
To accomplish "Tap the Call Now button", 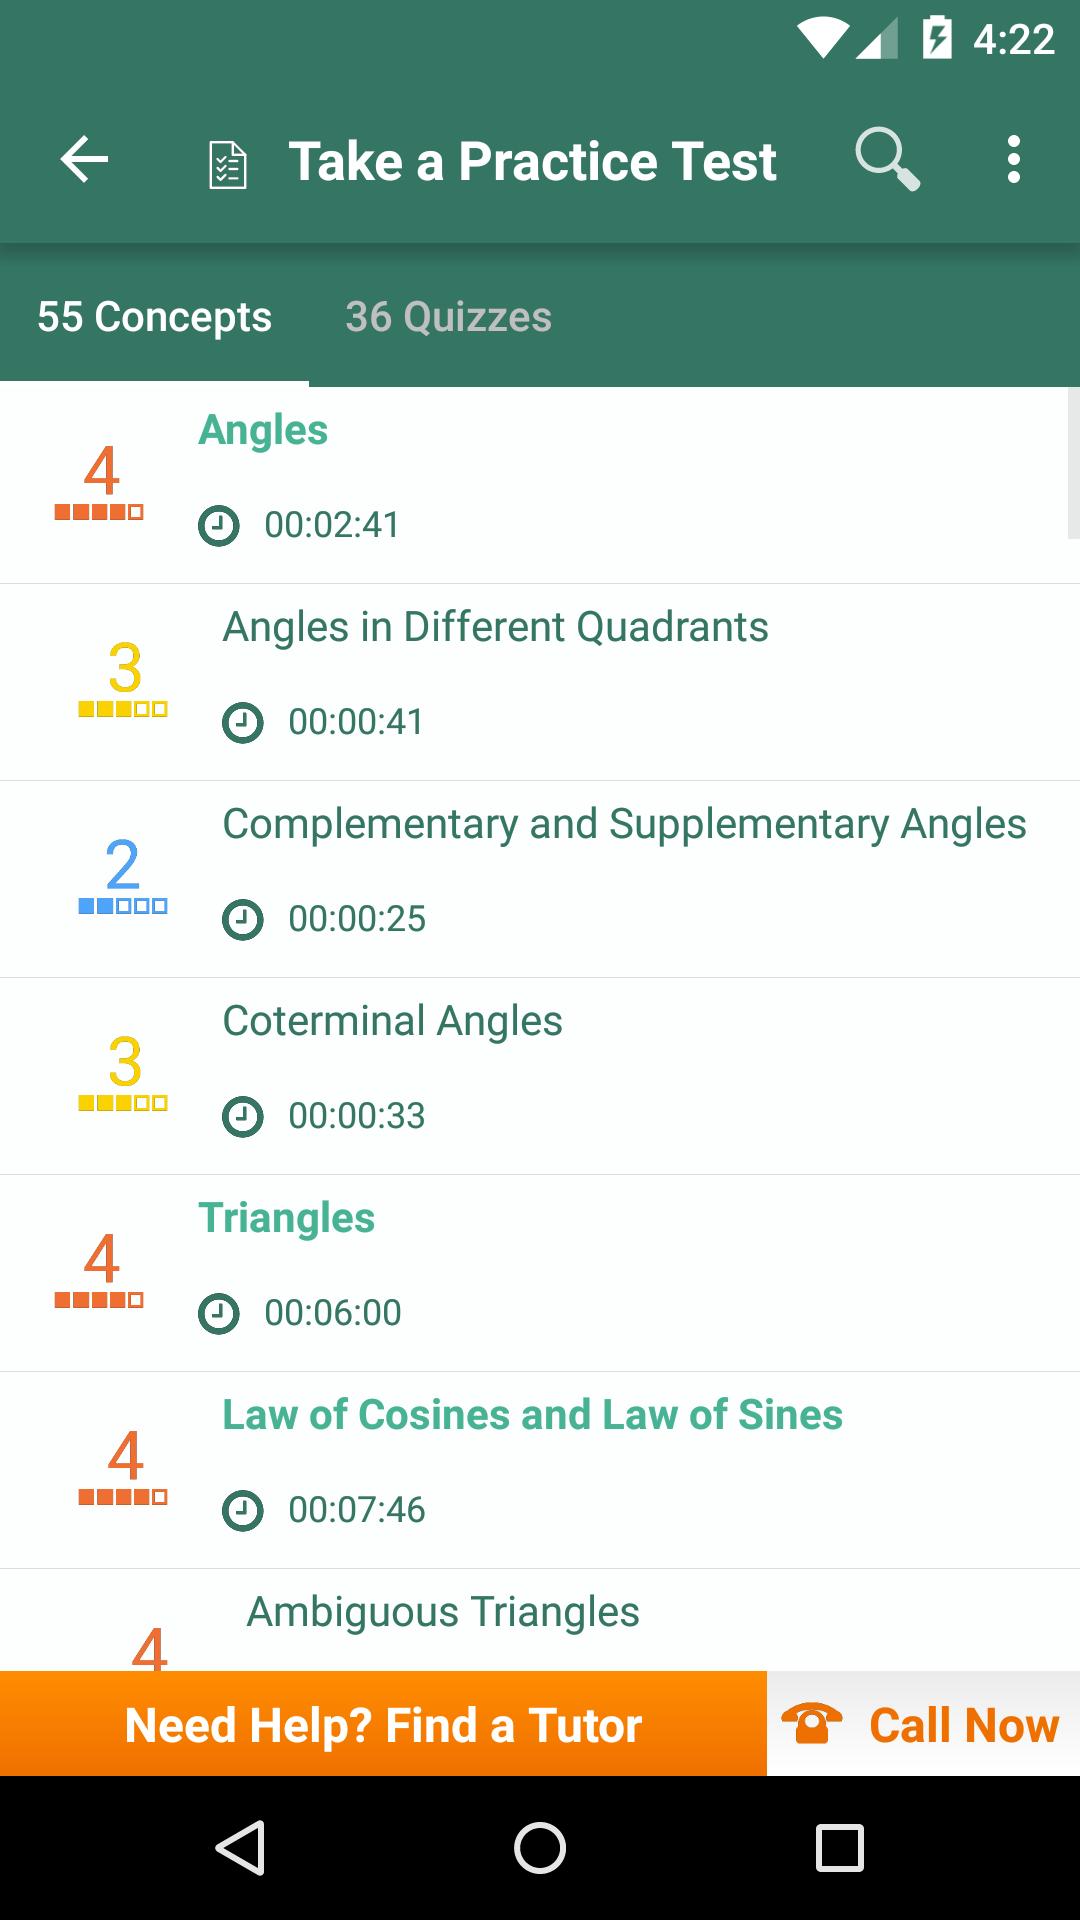I will pos(923,1724).
